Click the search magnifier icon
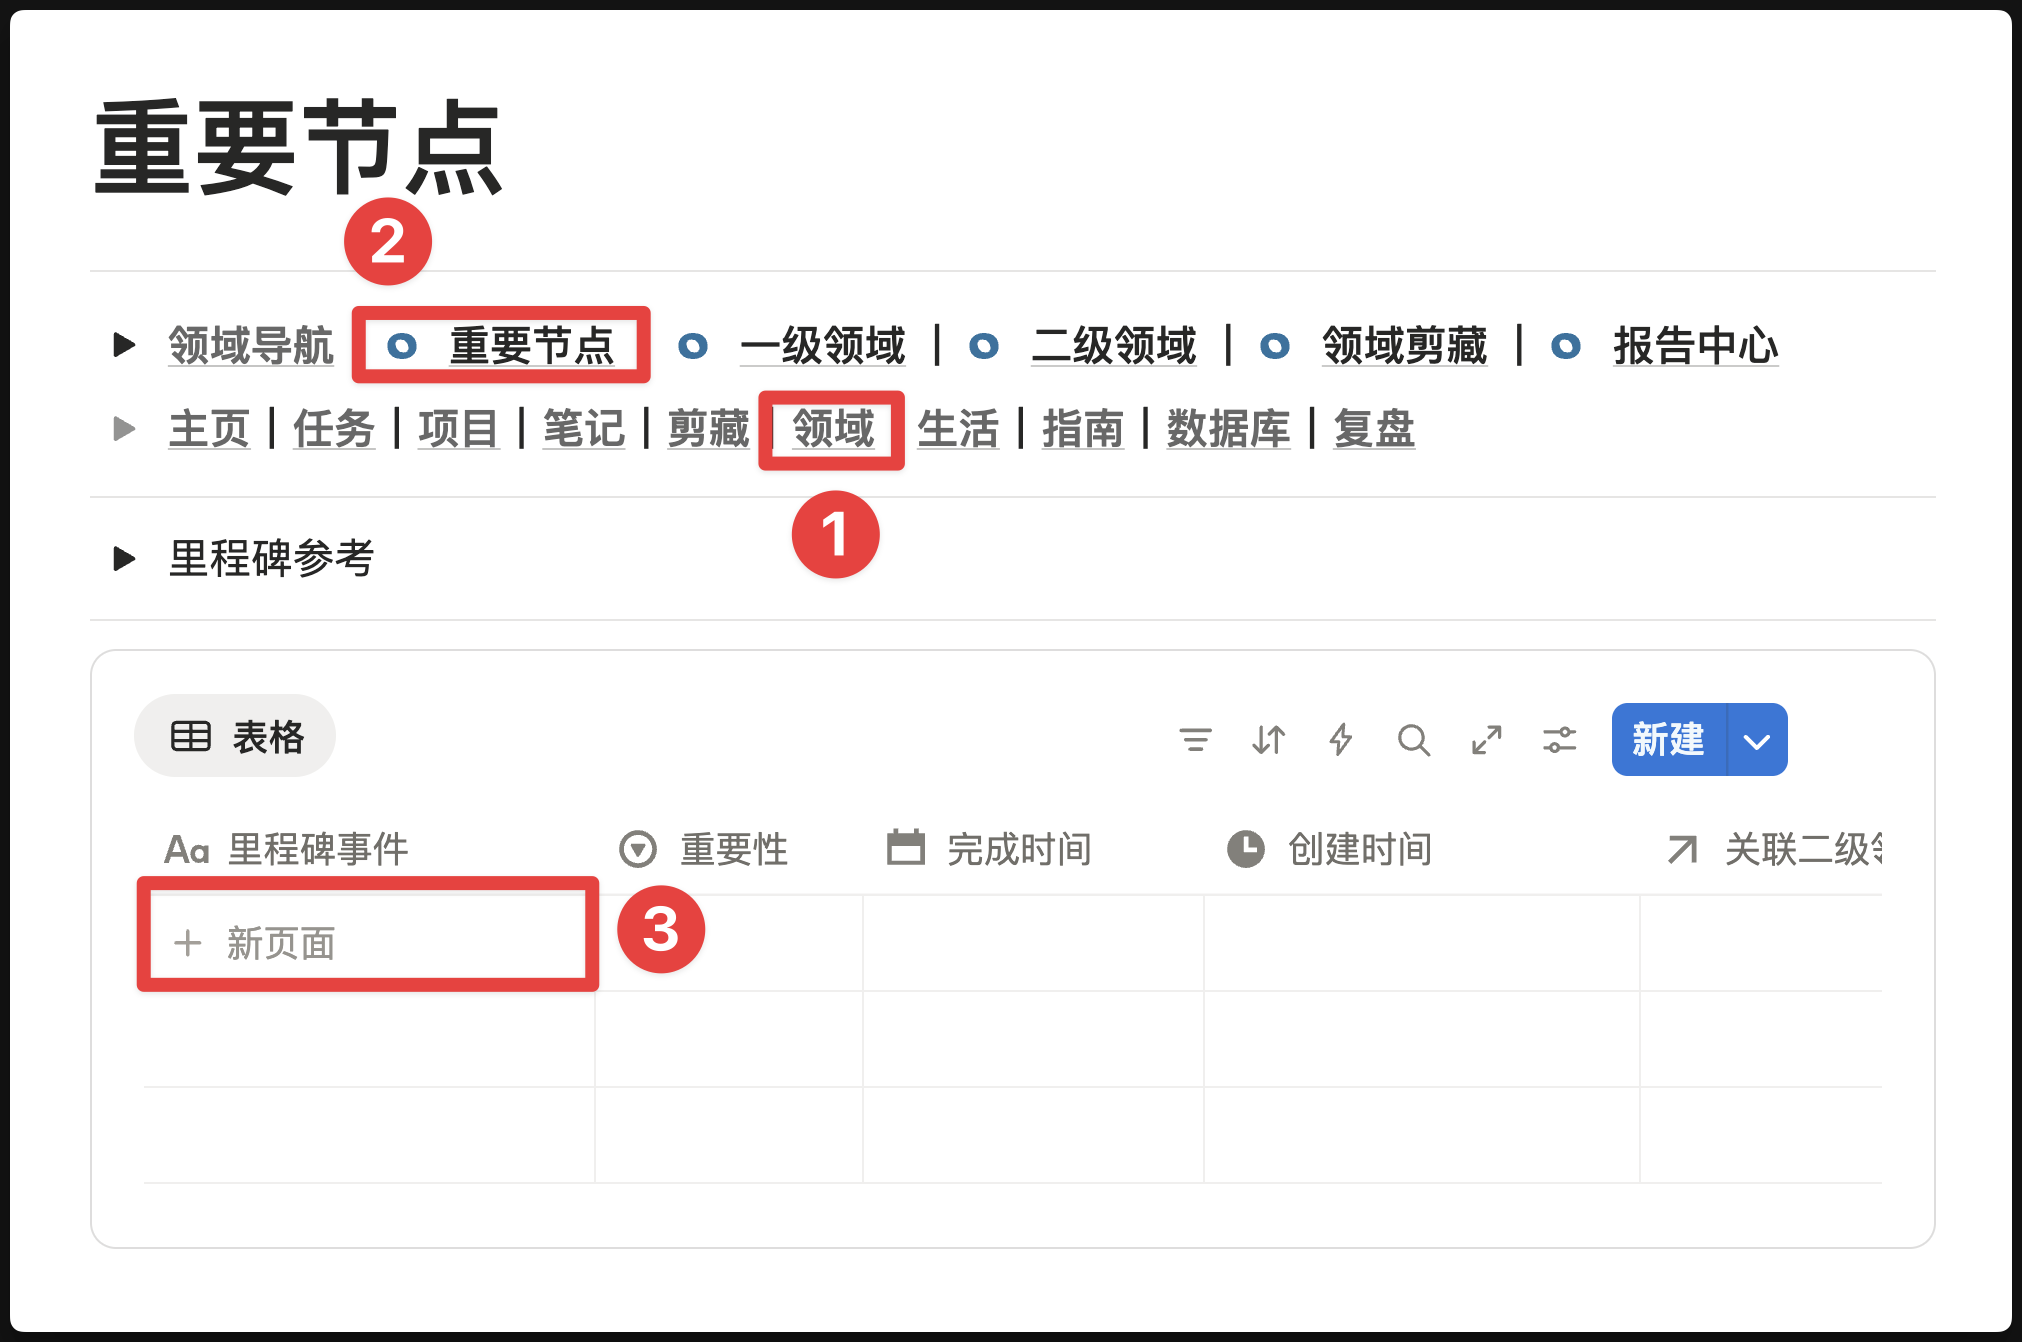2022x1342 pixels. pyautogui.click(x=1413, y=740)
